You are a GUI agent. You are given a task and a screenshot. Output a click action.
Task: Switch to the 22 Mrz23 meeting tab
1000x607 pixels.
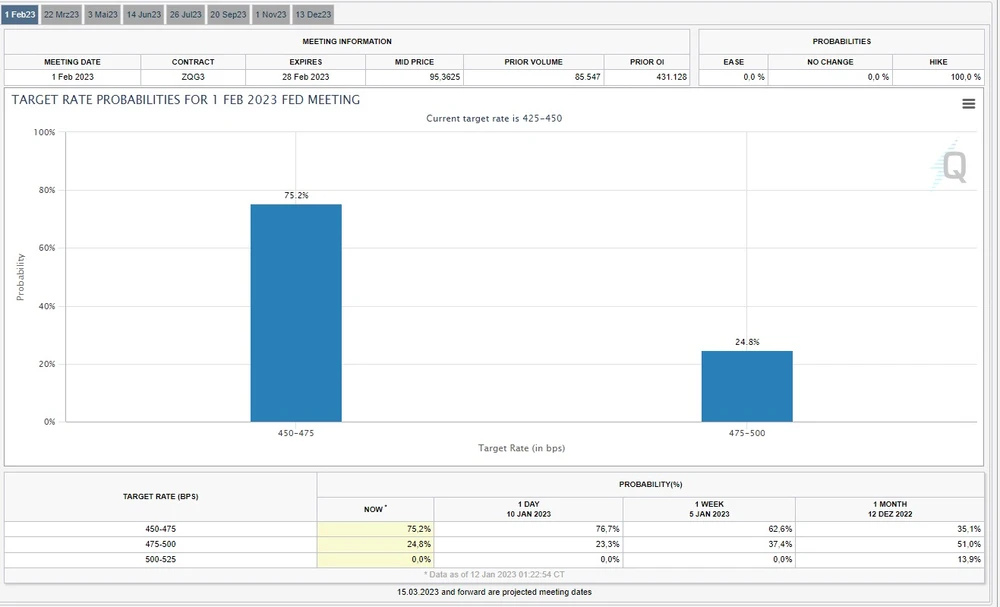(x=61, y=15)
